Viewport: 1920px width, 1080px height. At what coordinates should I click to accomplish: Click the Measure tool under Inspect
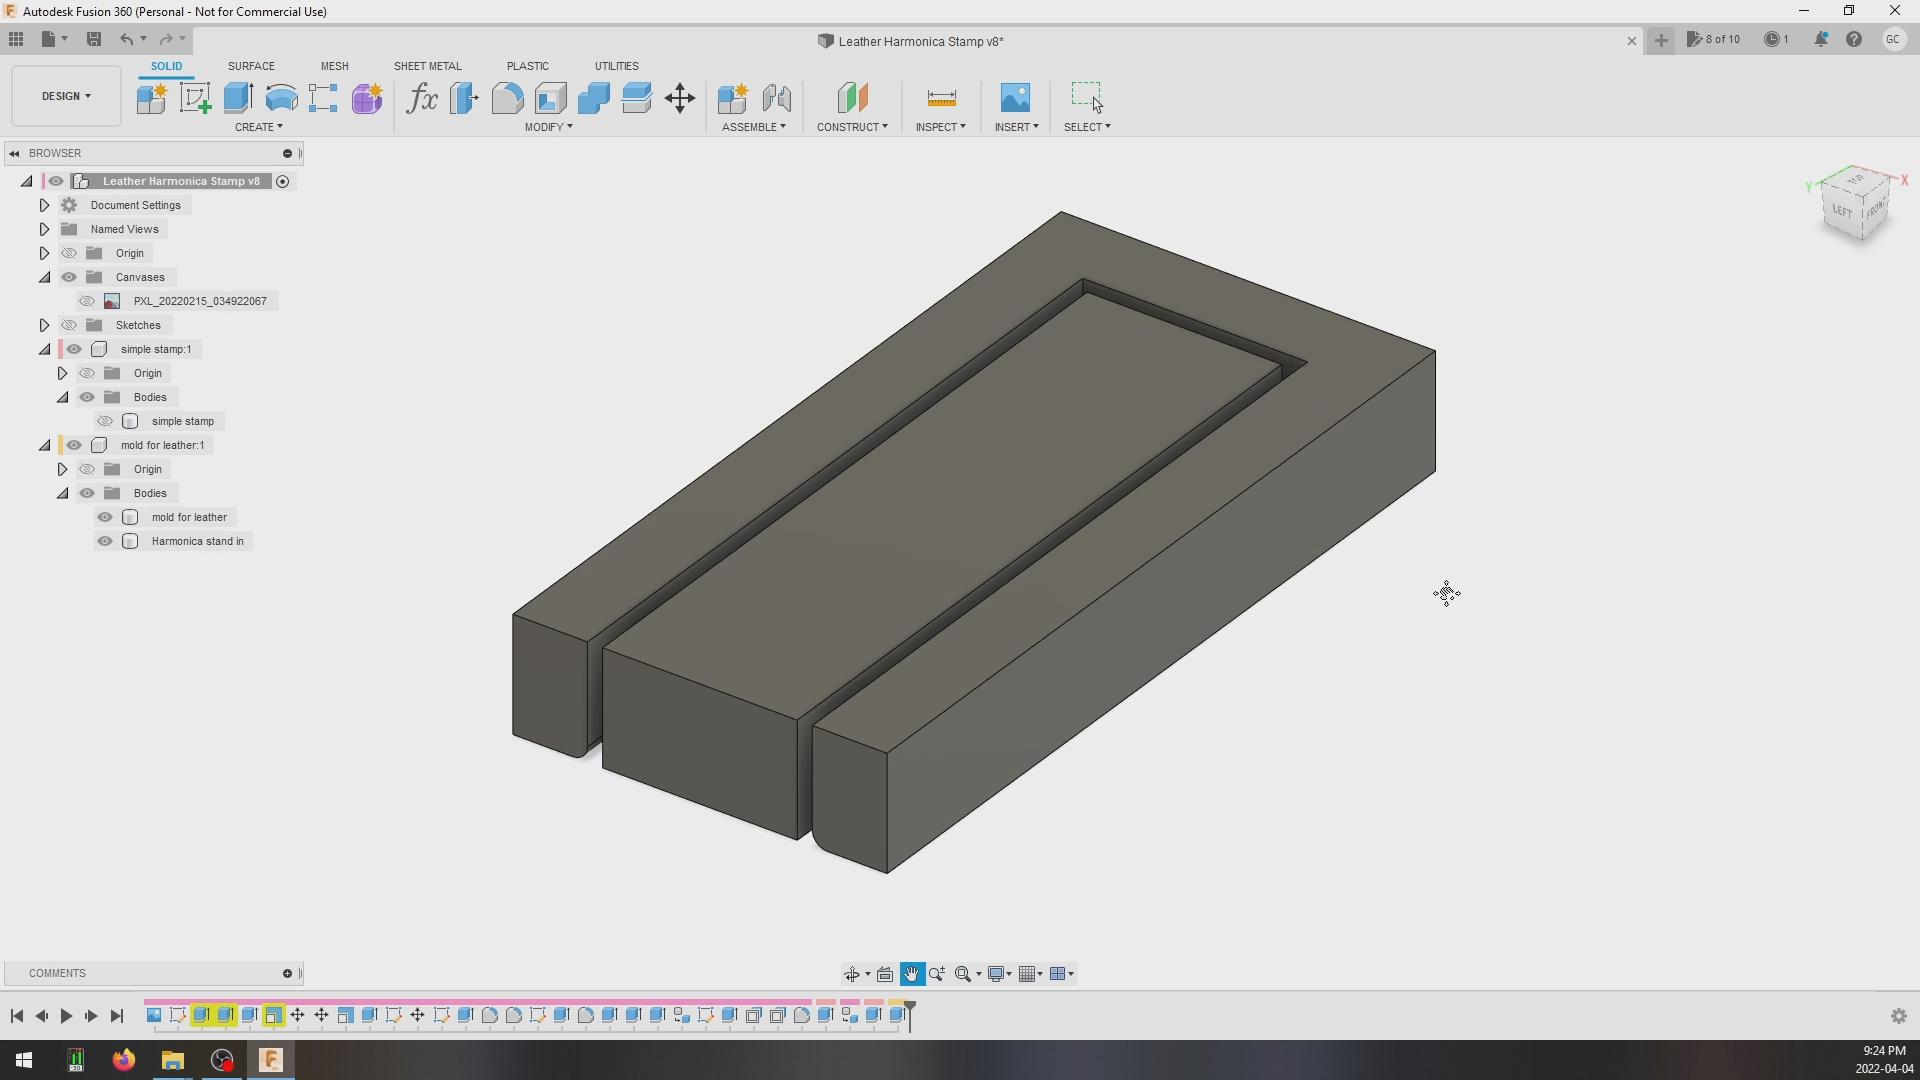point(941,98)
